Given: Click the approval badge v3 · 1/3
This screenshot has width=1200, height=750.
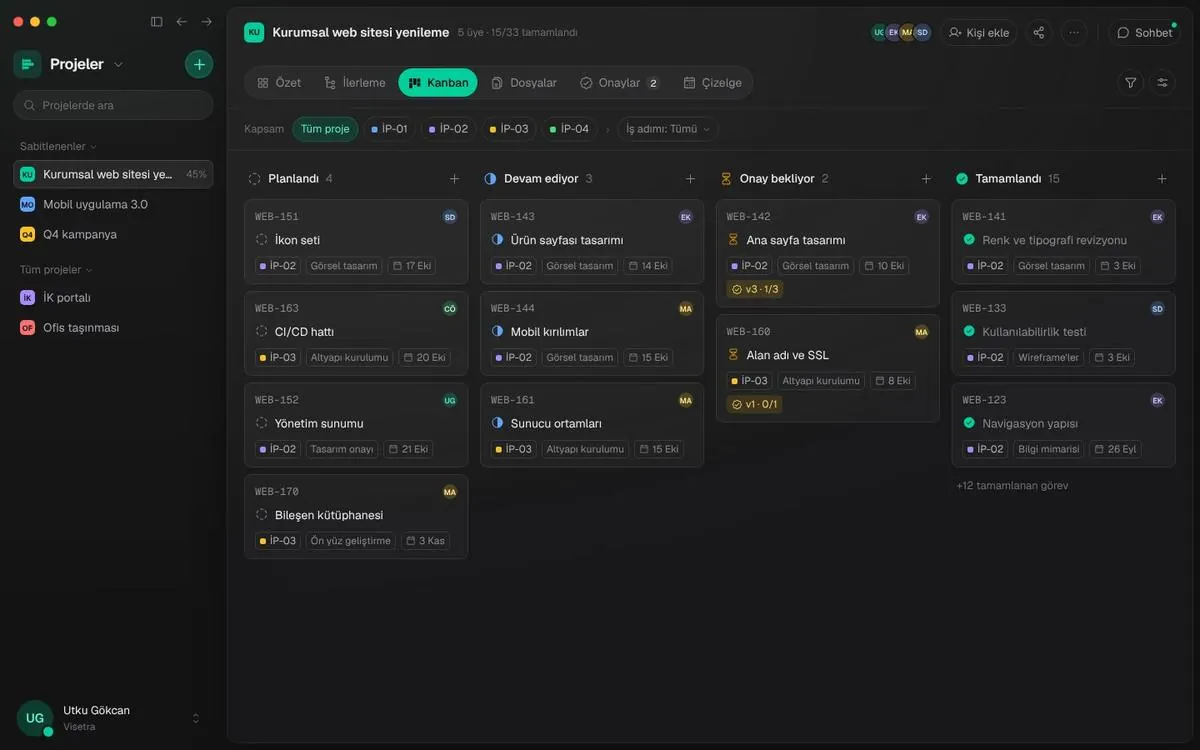Looking at the screenshot, I should 755,289.
